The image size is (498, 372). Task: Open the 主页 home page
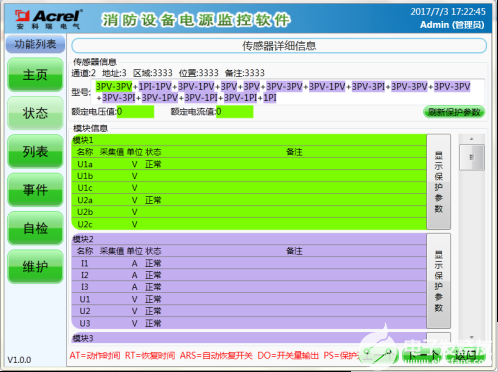[35, 74]
